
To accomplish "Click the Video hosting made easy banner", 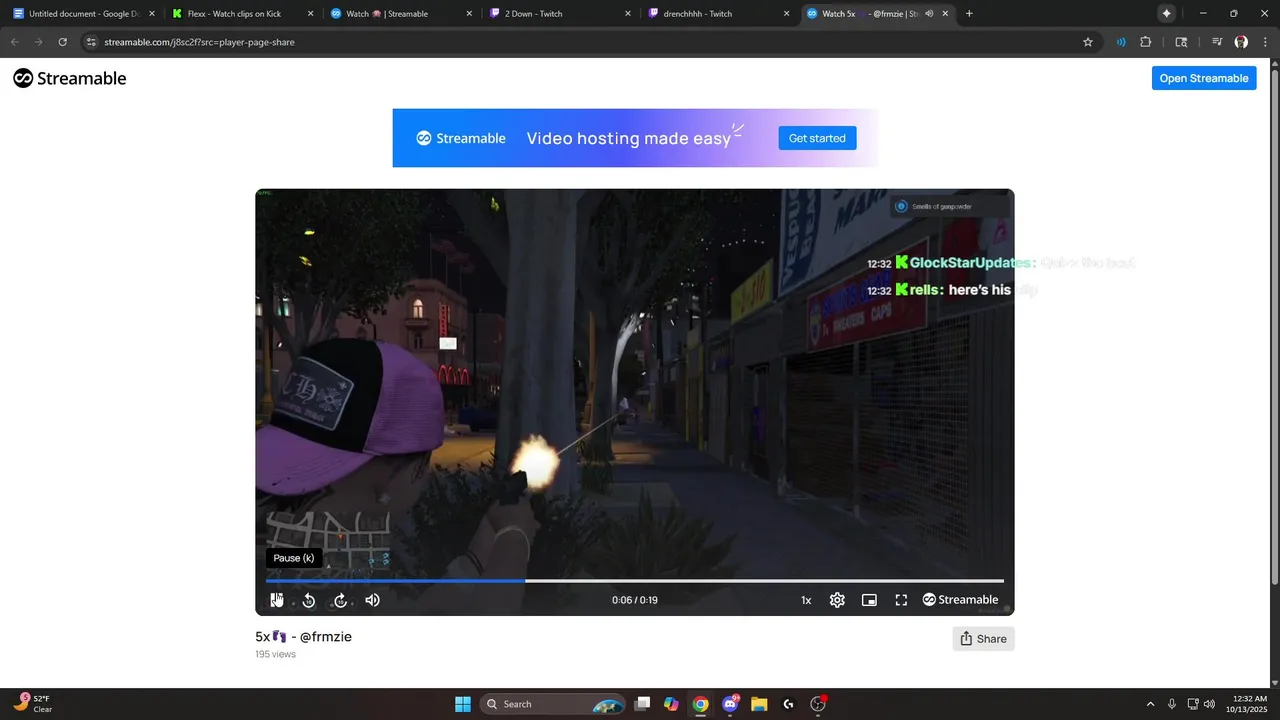I will [635, 138].
